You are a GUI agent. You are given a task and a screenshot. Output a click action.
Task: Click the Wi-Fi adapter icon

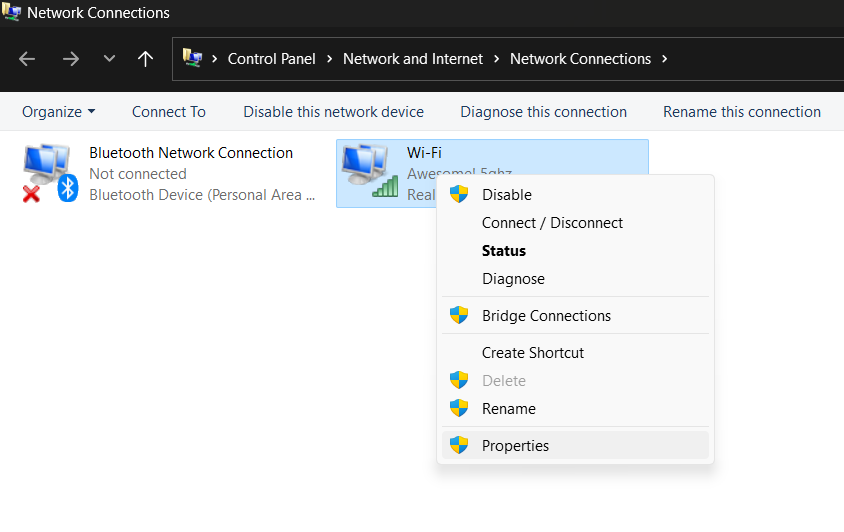(x=370, y=171)
